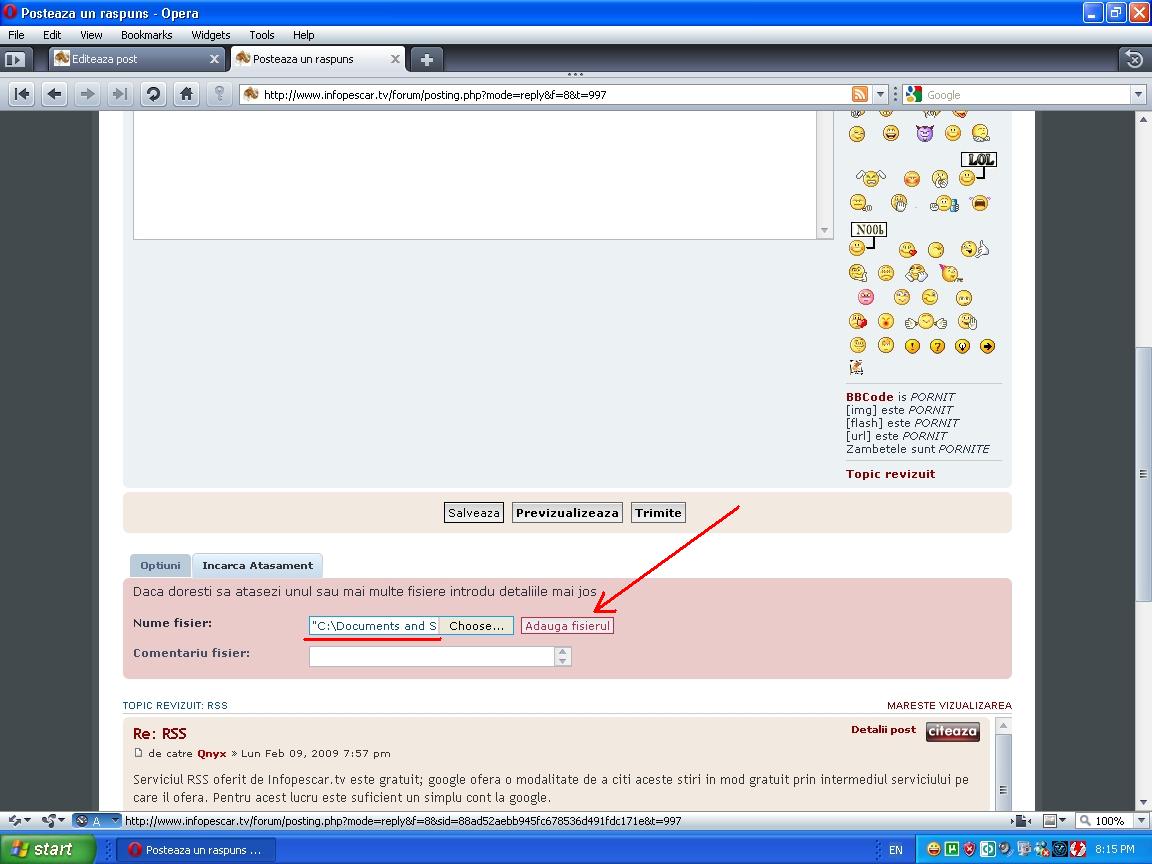
Task: Open closed tabs trash list
Action: [x=1133, y=59]
